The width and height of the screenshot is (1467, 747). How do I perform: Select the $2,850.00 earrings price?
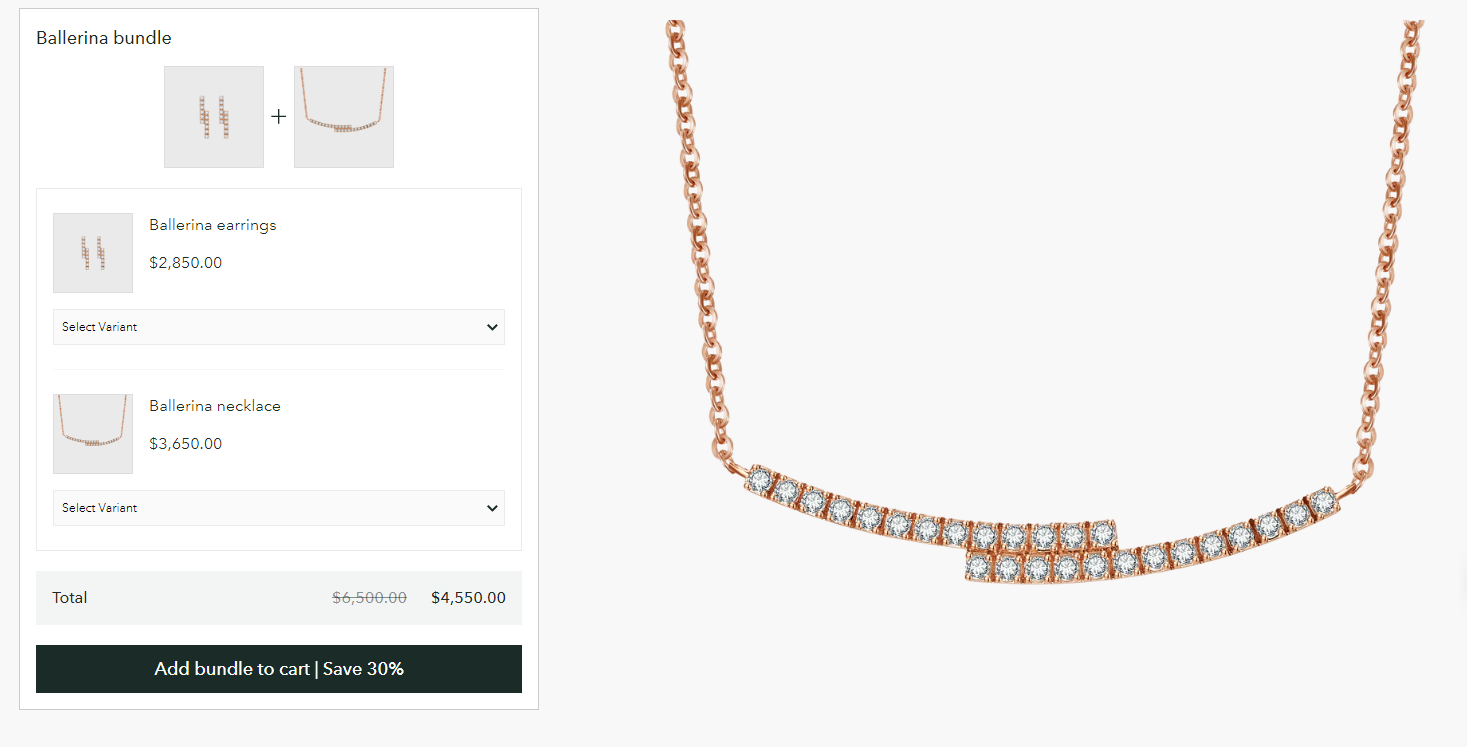coord(186,263)
